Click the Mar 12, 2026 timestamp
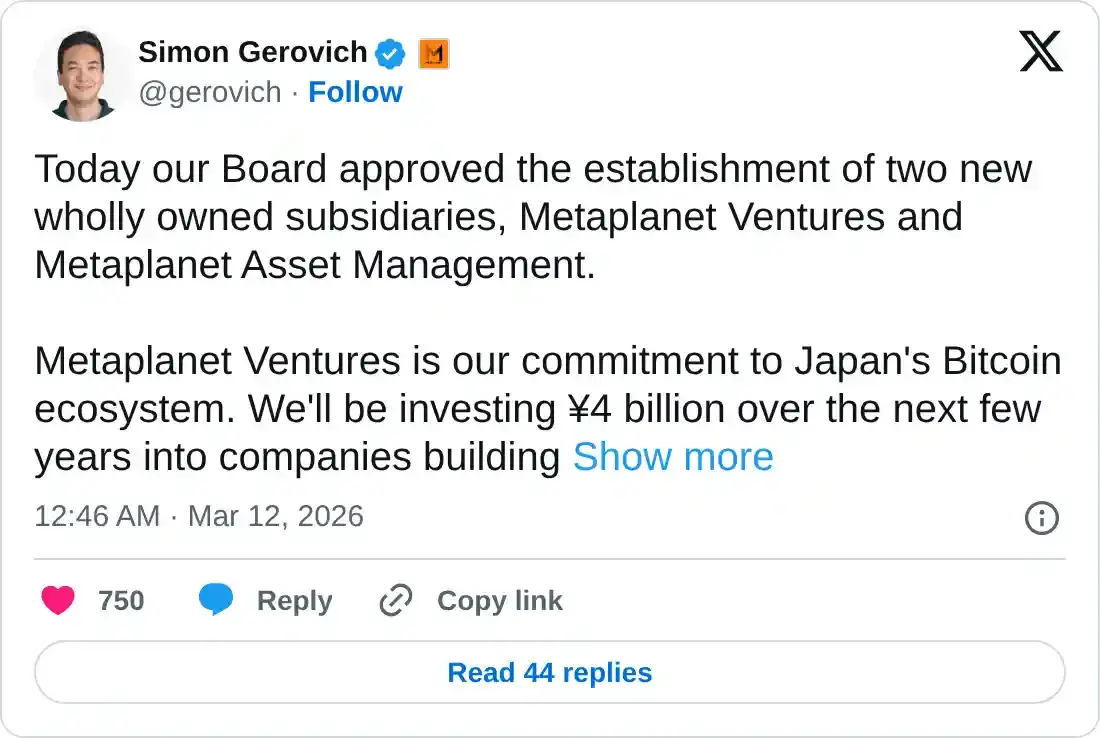Screen dimensions: 1100x738 [x=275, y=517]
